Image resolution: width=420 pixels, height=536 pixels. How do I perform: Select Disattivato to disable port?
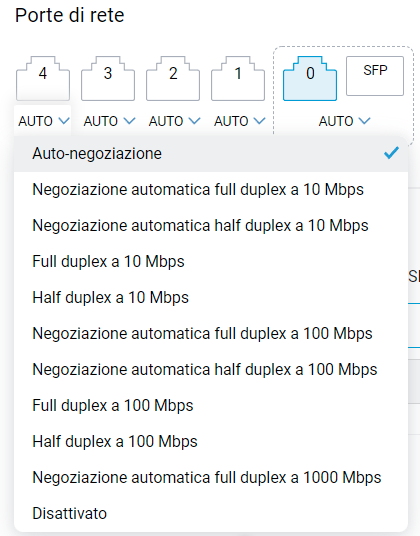[x=211, y=513]
